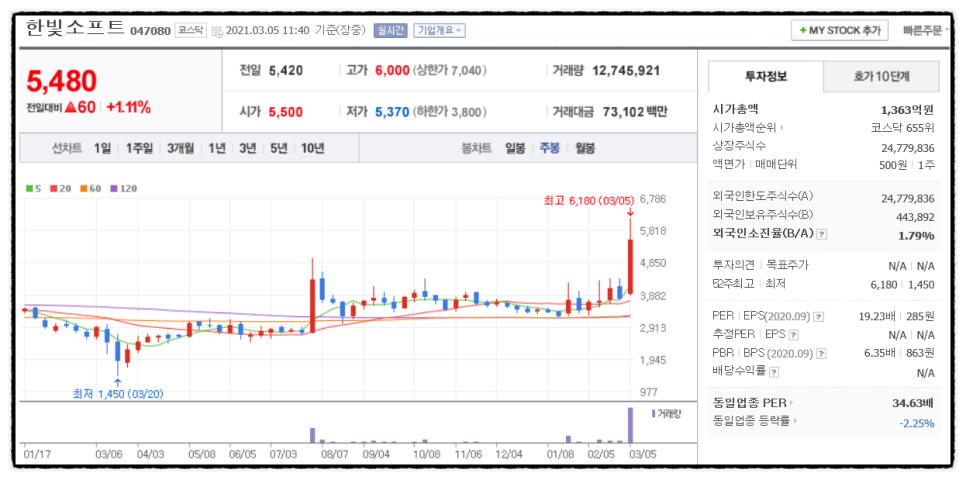This screenshot has height=480, width=966.
Task: Click the 고가 value 6,000
Action: 392,71
